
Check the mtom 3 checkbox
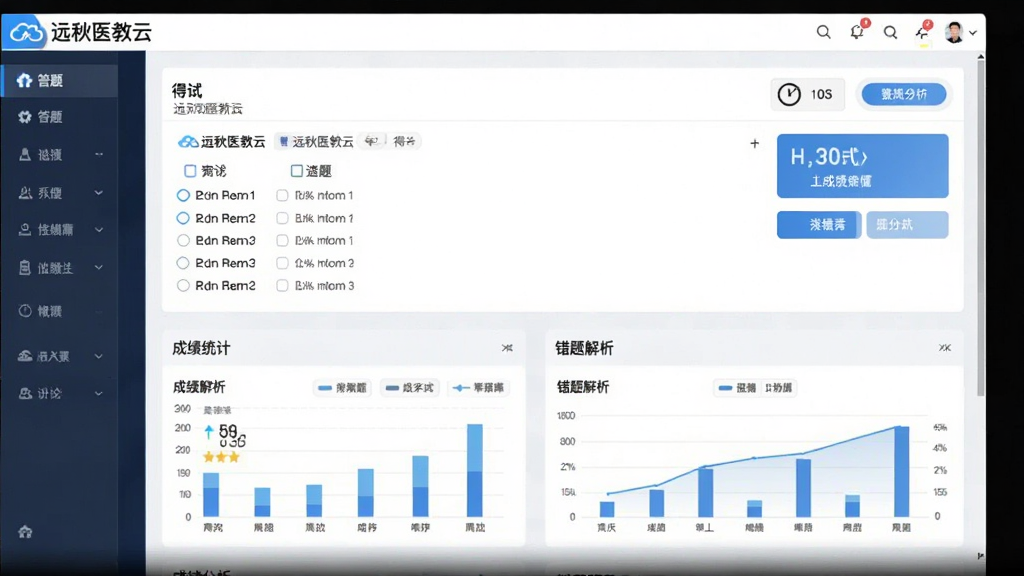282,285
